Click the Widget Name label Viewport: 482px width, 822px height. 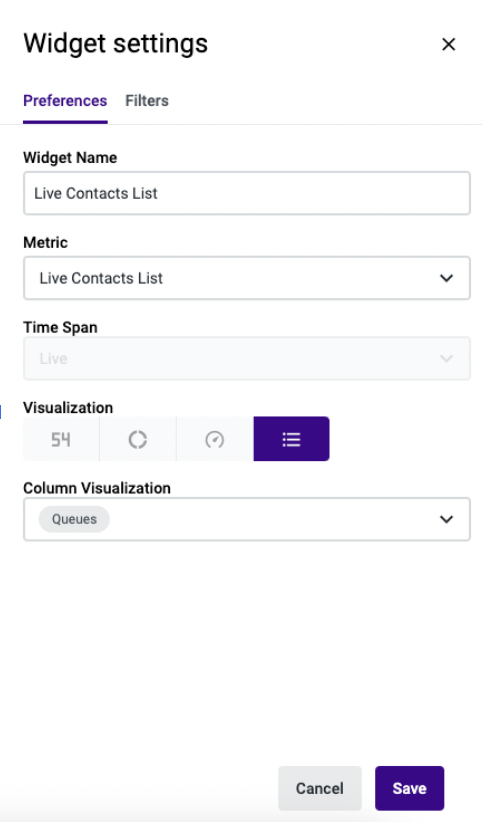tap(70, 157)
